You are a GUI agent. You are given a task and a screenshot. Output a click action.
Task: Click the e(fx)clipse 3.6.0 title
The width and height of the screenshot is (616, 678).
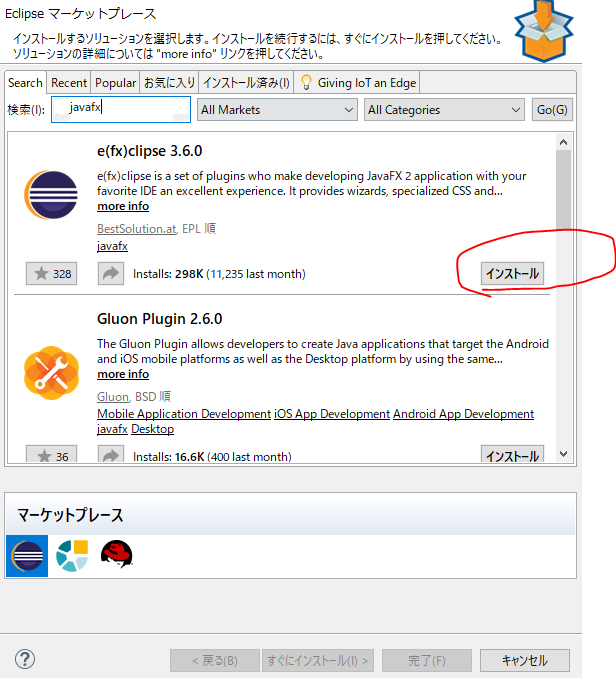[x=150, y=151]
